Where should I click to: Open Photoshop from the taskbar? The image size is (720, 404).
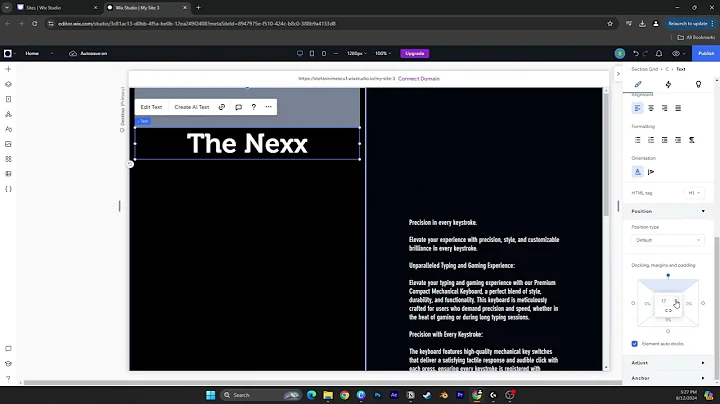377,395
